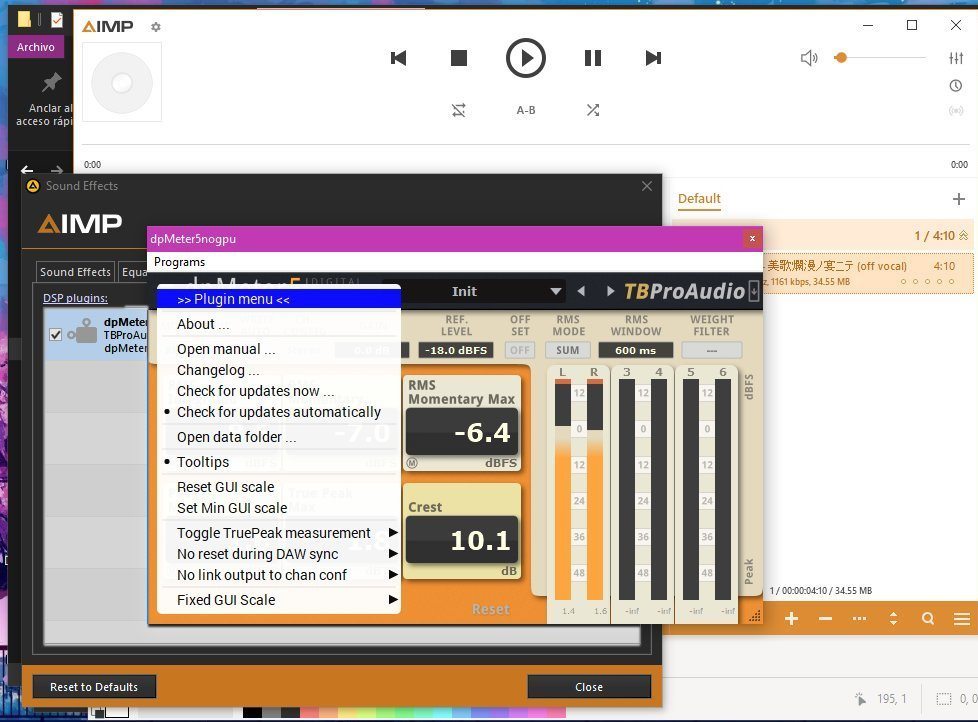Choose Open data folder entry
Image resolution: width=978 pixels, height=722 pixels.
[x=279, y=437]
